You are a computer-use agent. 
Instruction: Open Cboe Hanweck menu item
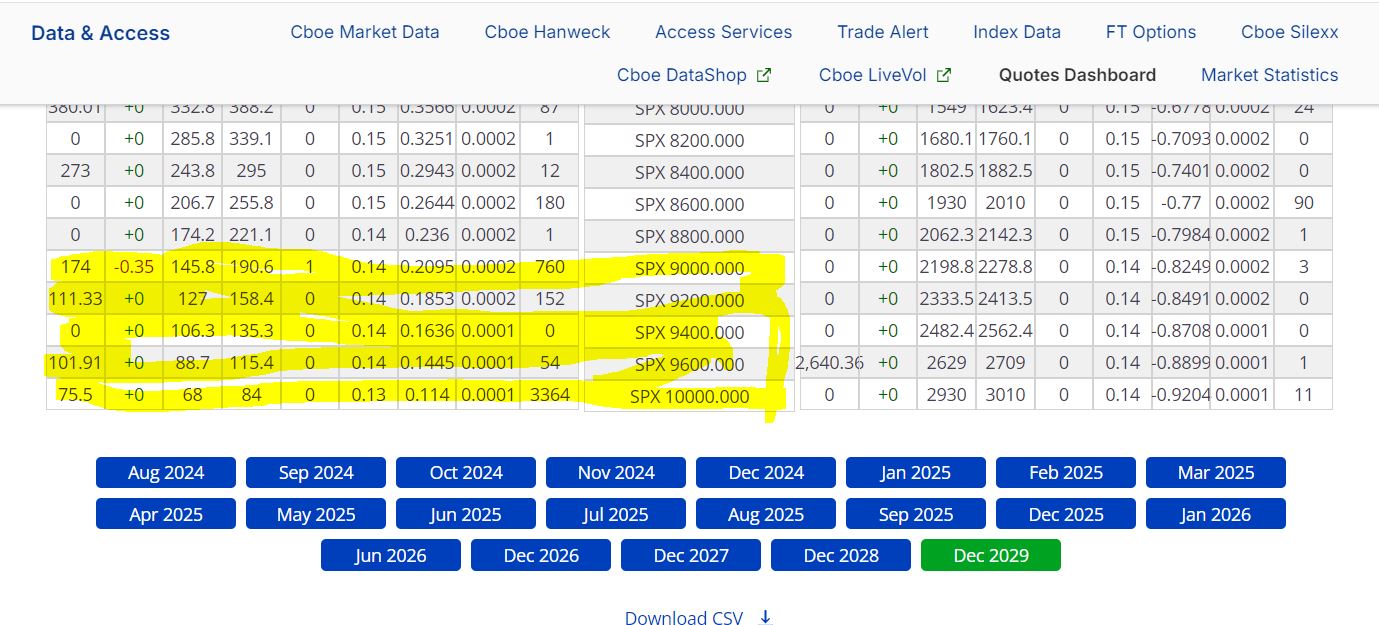coord(547,32)
